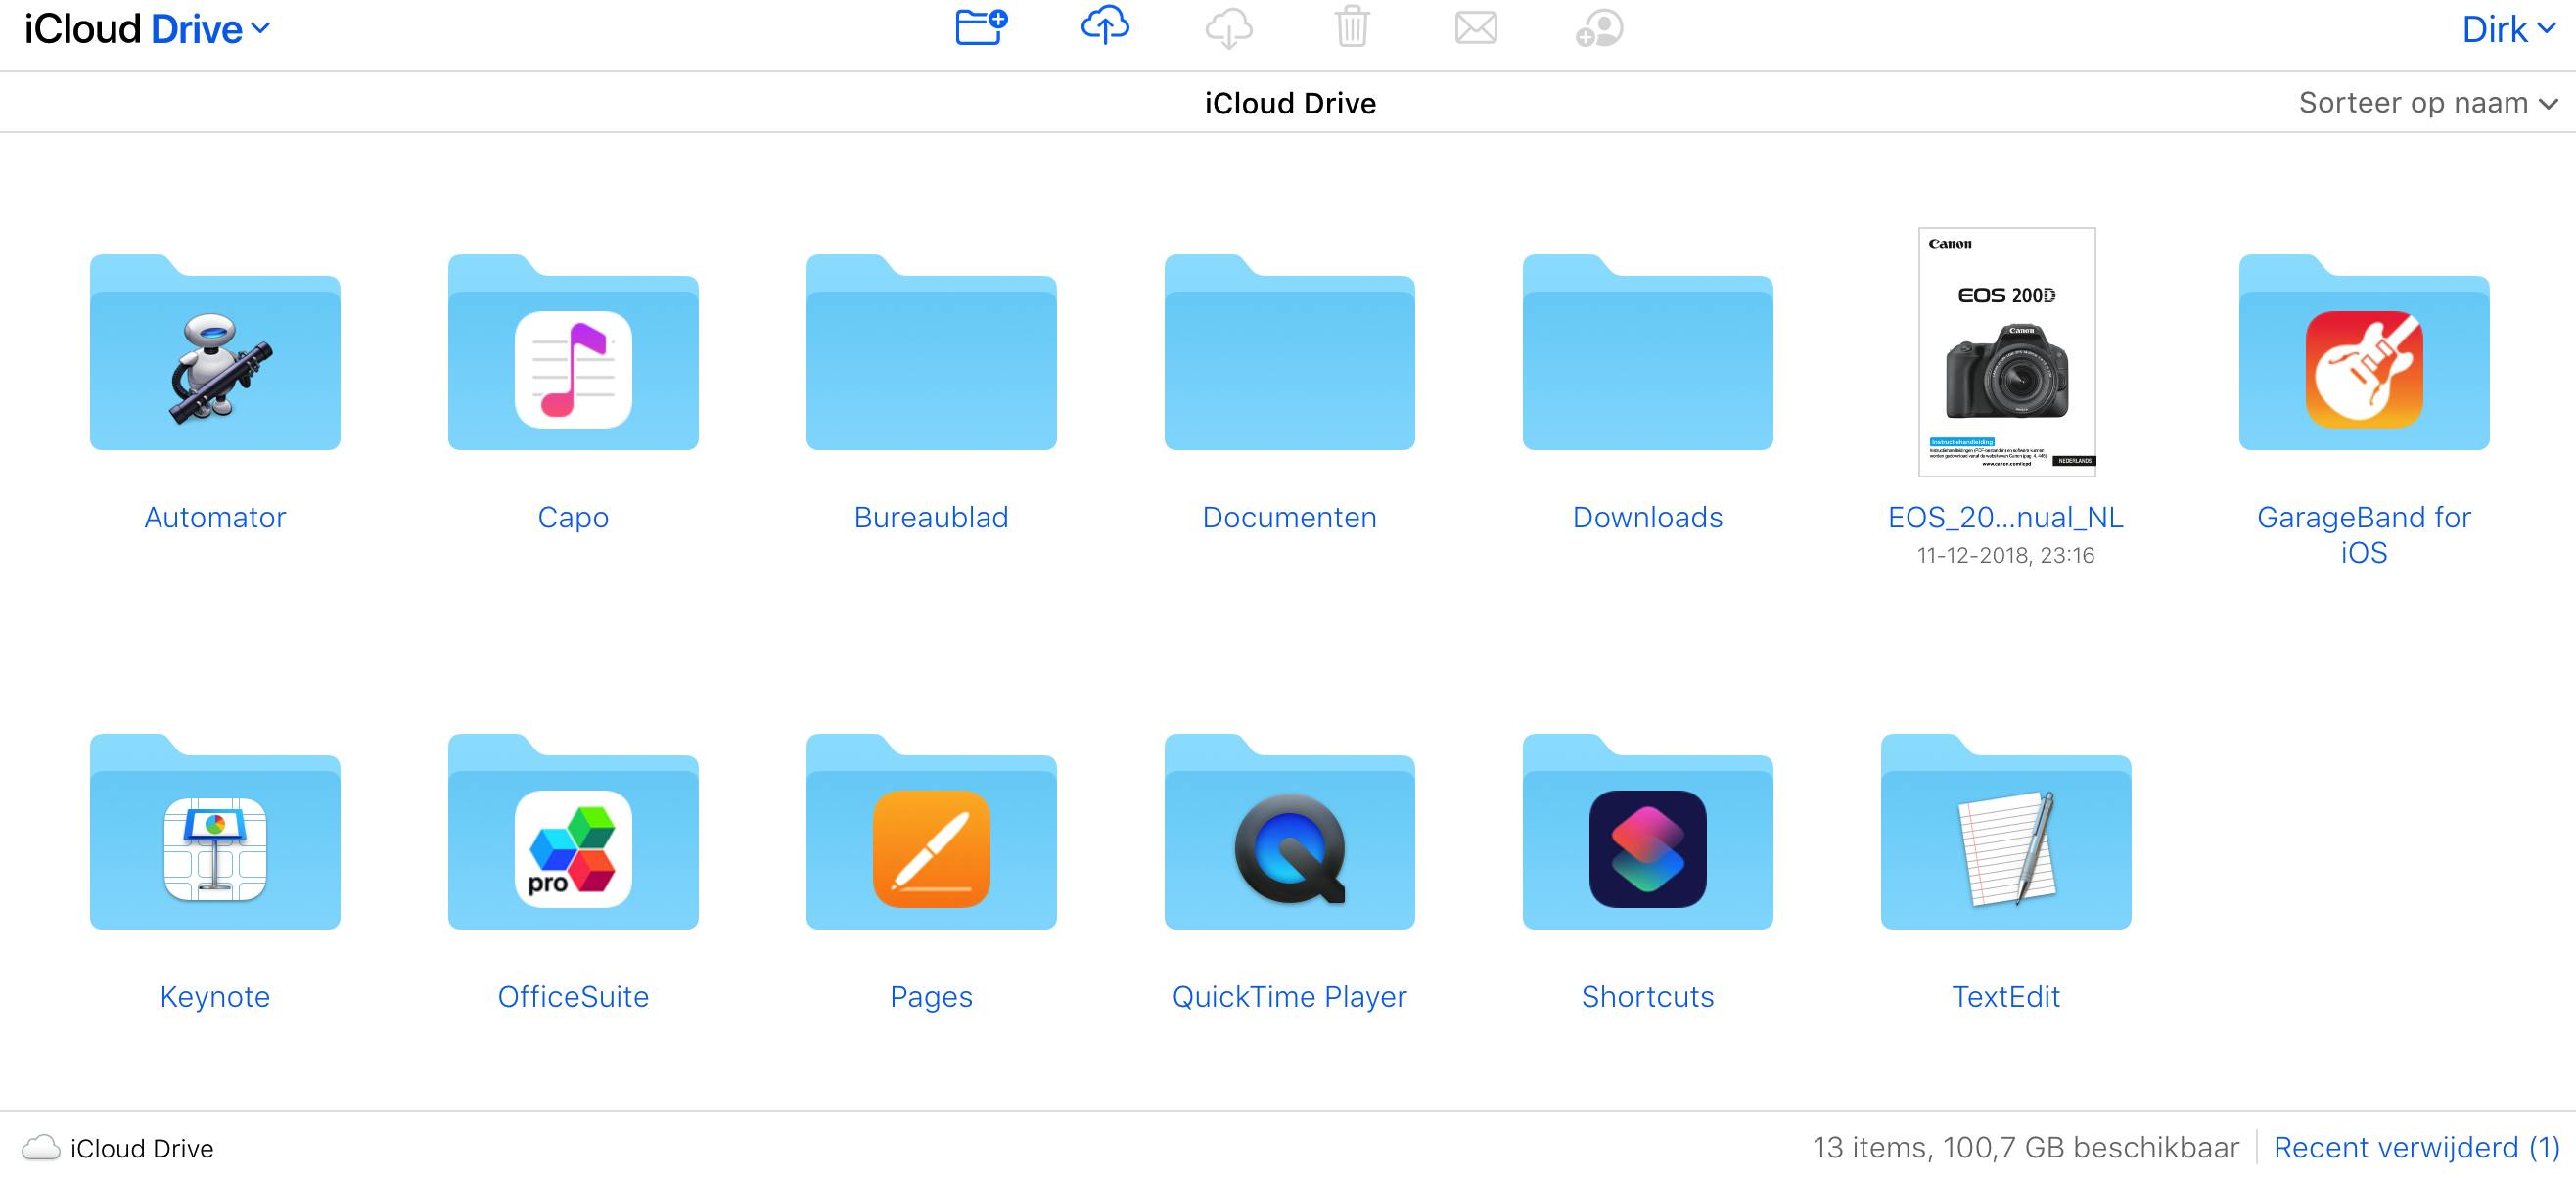Open the Automator folder
This screenshot has height=1180, width=2576.
[x=215, y=353]
